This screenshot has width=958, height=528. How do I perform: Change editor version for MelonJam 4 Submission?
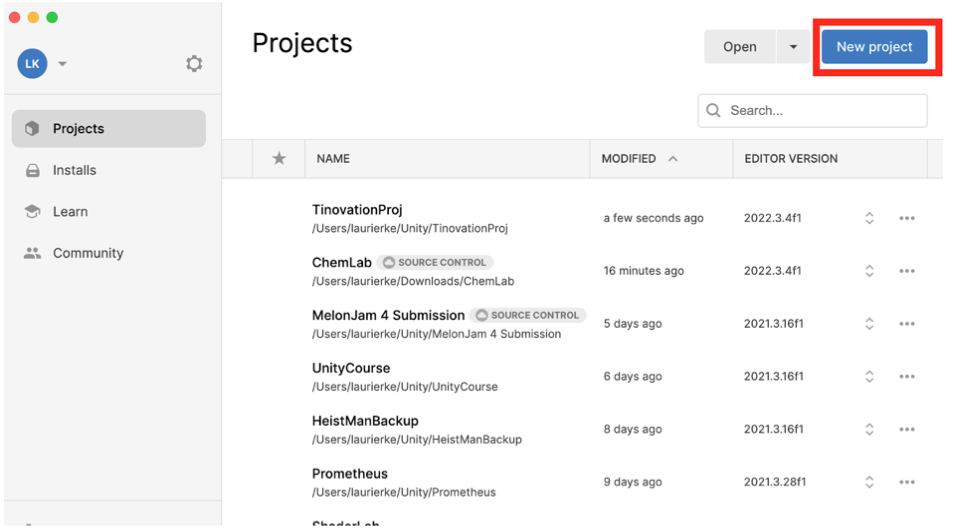coord(869,324)
